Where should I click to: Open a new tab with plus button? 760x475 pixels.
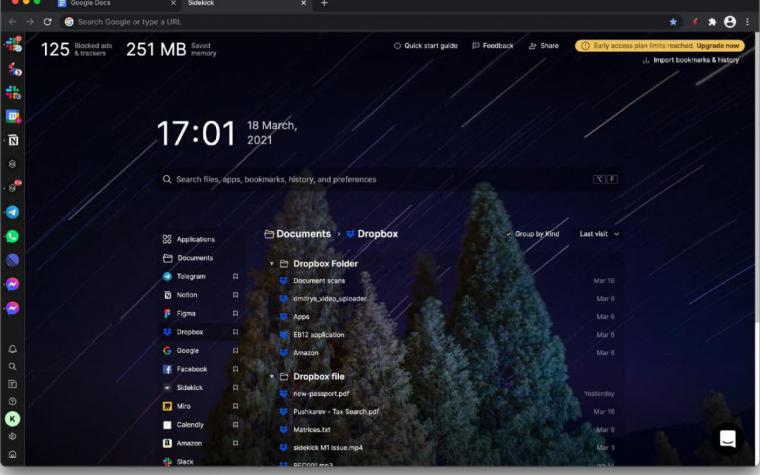click(x=324, y=3)
